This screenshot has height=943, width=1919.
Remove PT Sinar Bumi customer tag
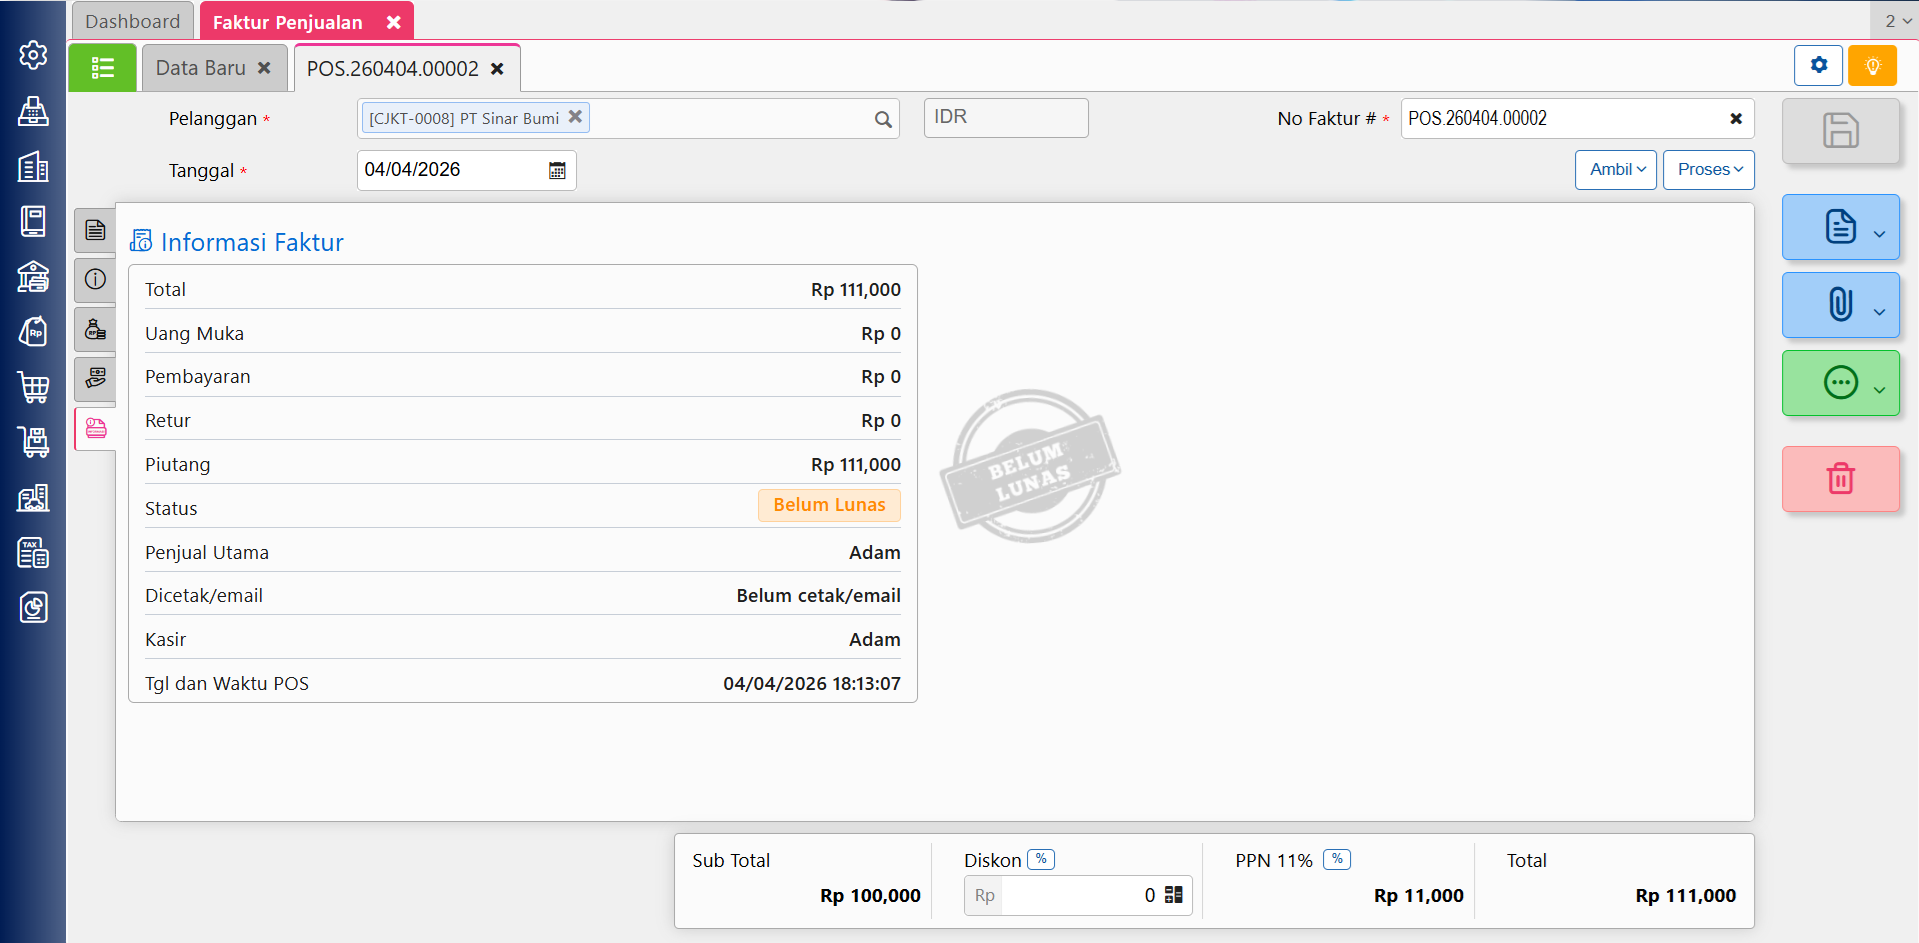coord(575,117)
